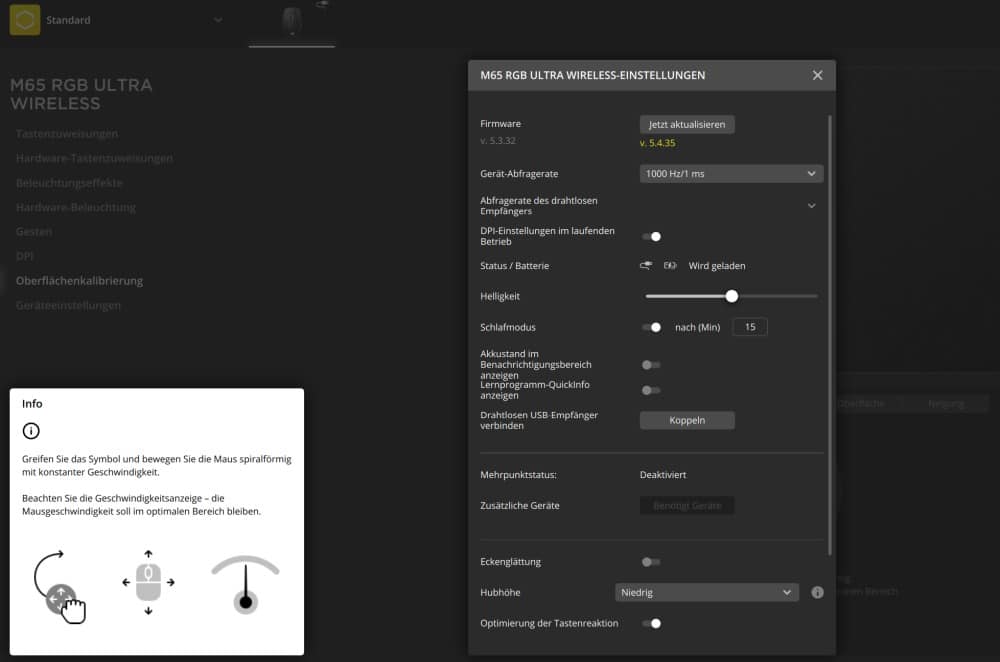Click the Jetzt aktualisieren firmware button
Screen dimensions: 1000x662
(x=687, y=124)
